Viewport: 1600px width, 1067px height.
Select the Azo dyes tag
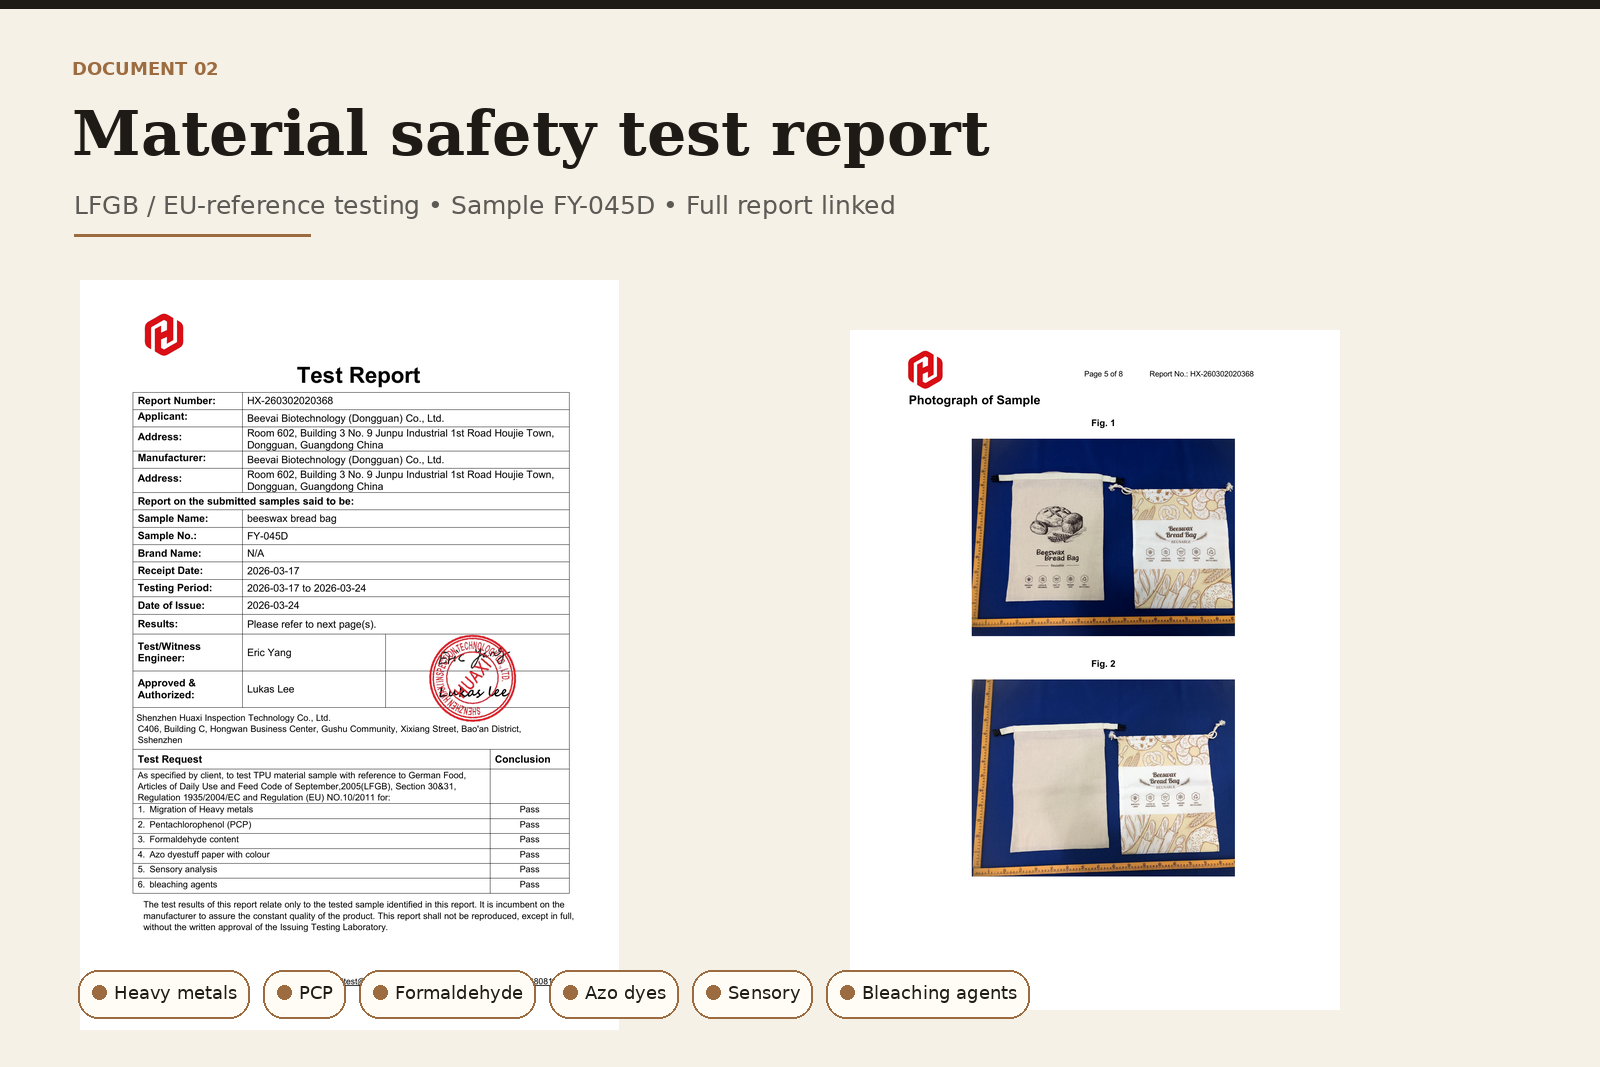tap(614, 994)
